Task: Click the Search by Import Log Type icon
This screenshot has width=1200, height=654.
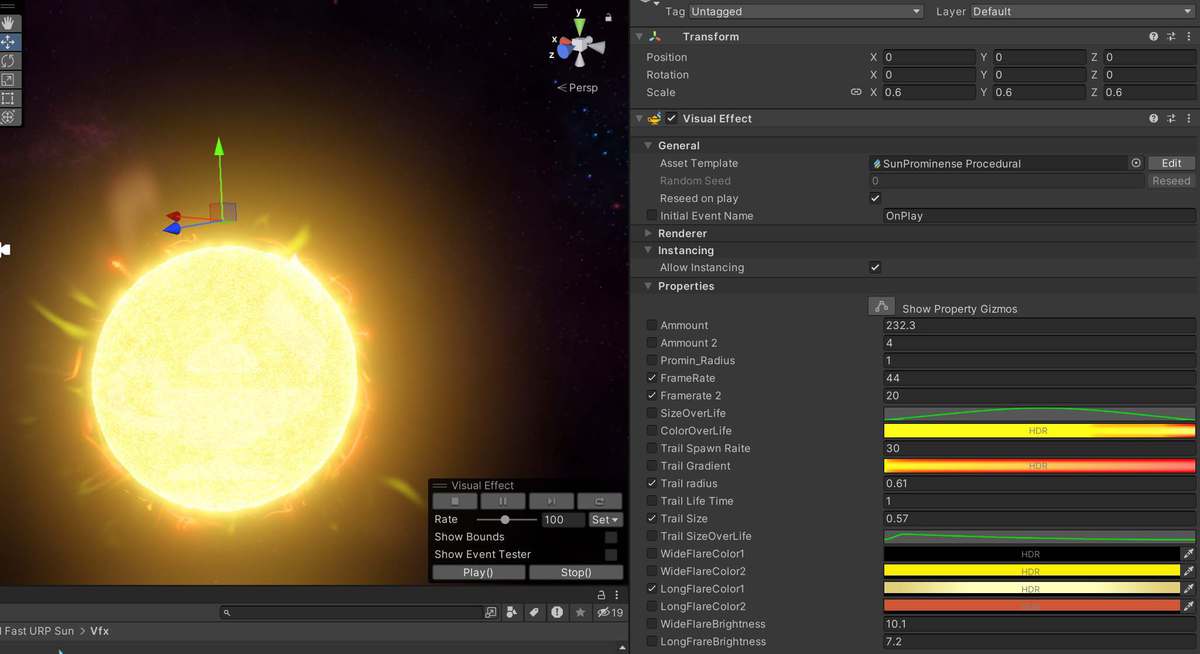Action: pos(557,612)
